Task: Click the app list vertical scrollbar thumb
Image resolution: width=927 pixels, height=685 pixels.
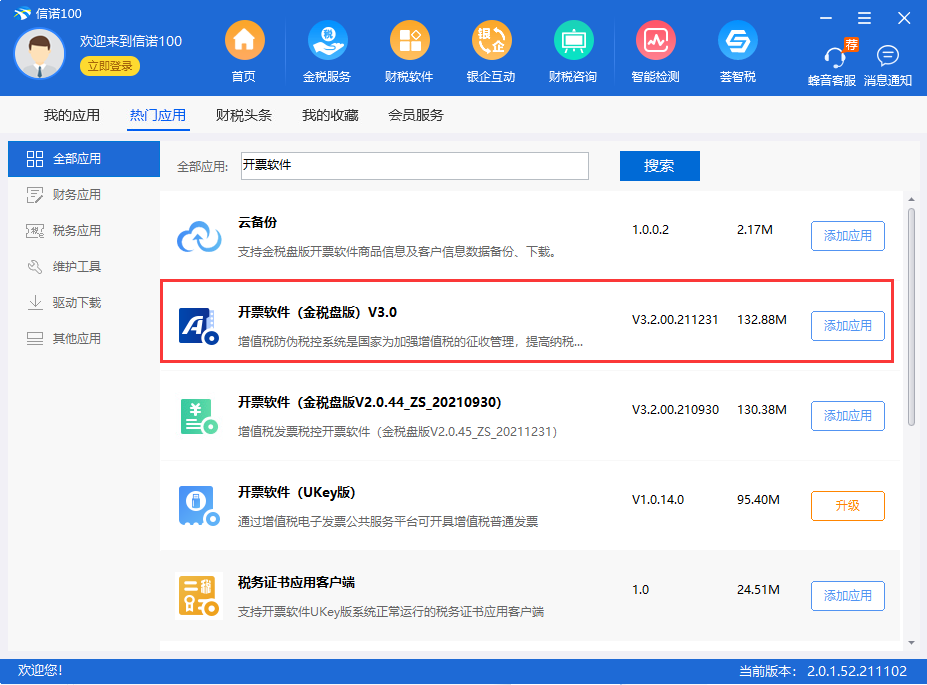Action: click(911, 316)
